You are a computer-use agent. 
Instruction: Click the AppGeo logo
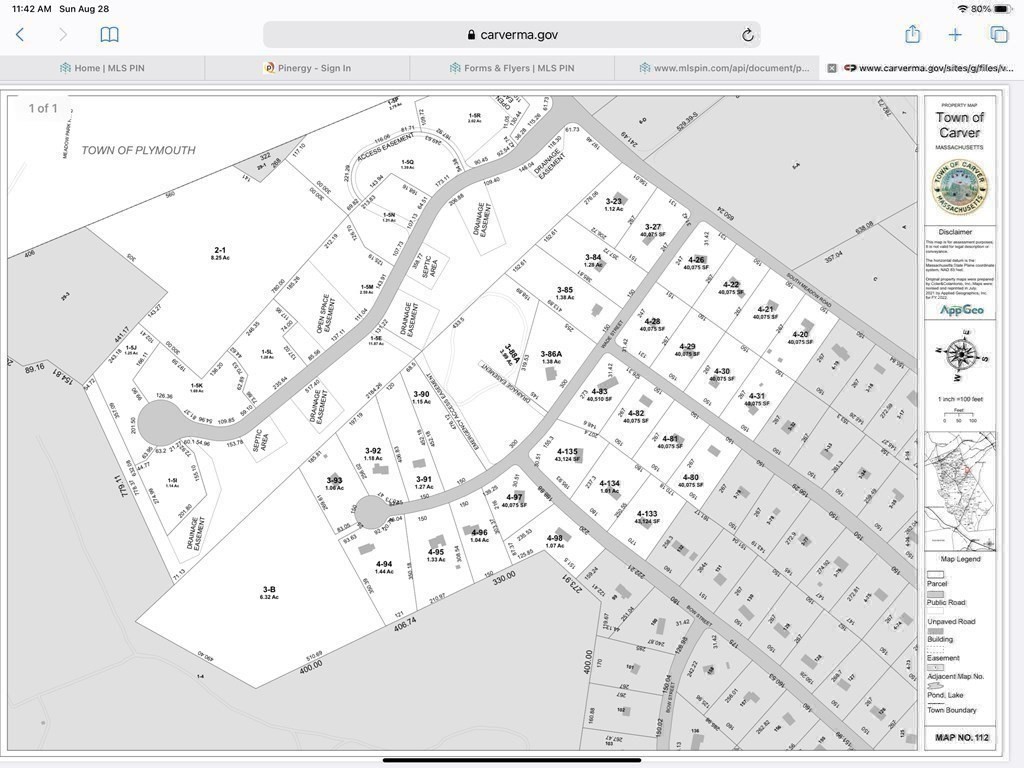click(x=959, y=310)
